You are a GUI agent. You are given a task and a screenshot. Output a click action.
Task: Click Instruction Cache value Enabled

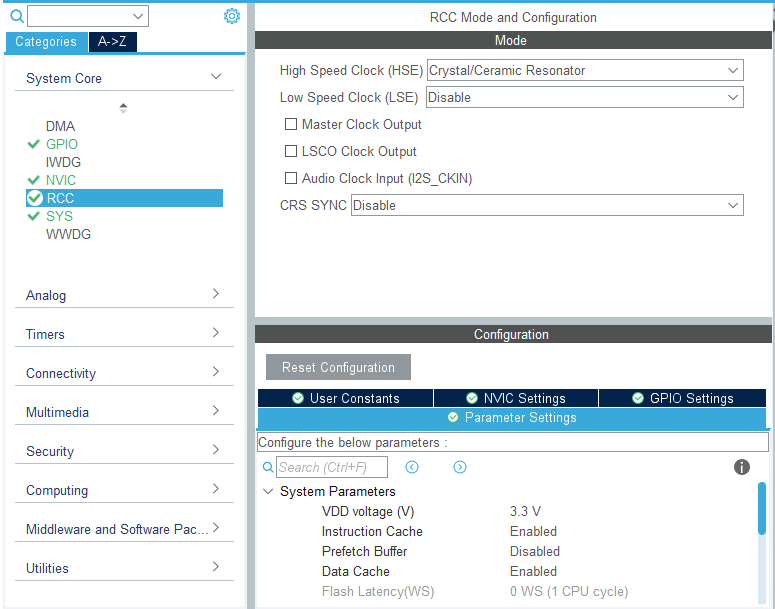(533, 531)
